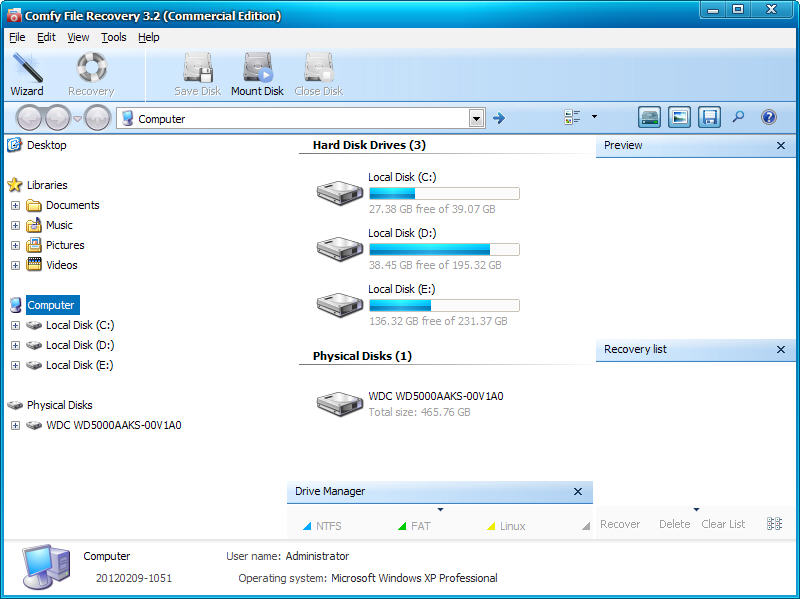Screen dimensions: 800x599
Task: Open the search magnifier tool
Action: (x=738, y=117)
